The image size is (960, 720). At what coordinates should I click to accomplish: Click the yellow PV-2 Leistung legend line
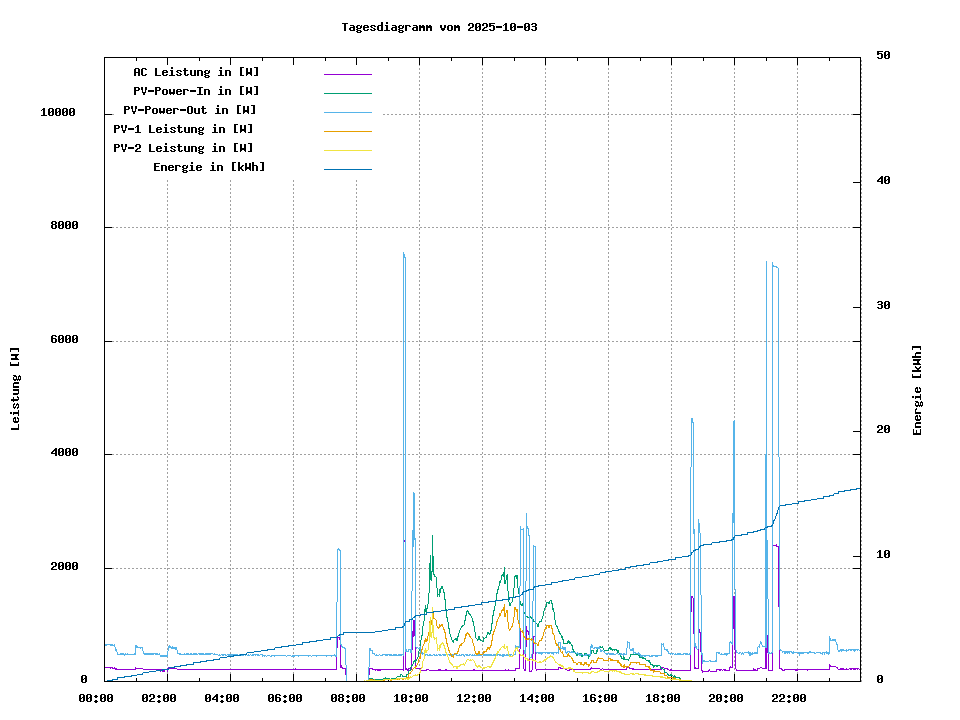tap(347, 150)
